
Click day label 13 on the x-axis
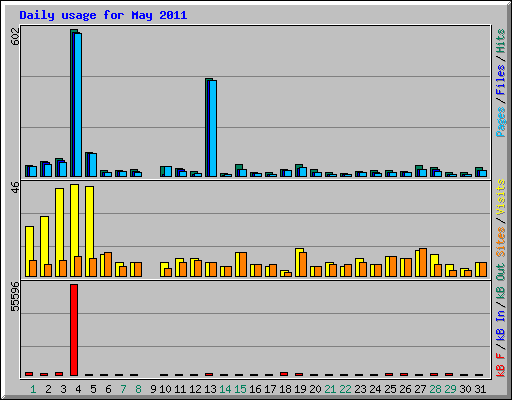[210, 389]
